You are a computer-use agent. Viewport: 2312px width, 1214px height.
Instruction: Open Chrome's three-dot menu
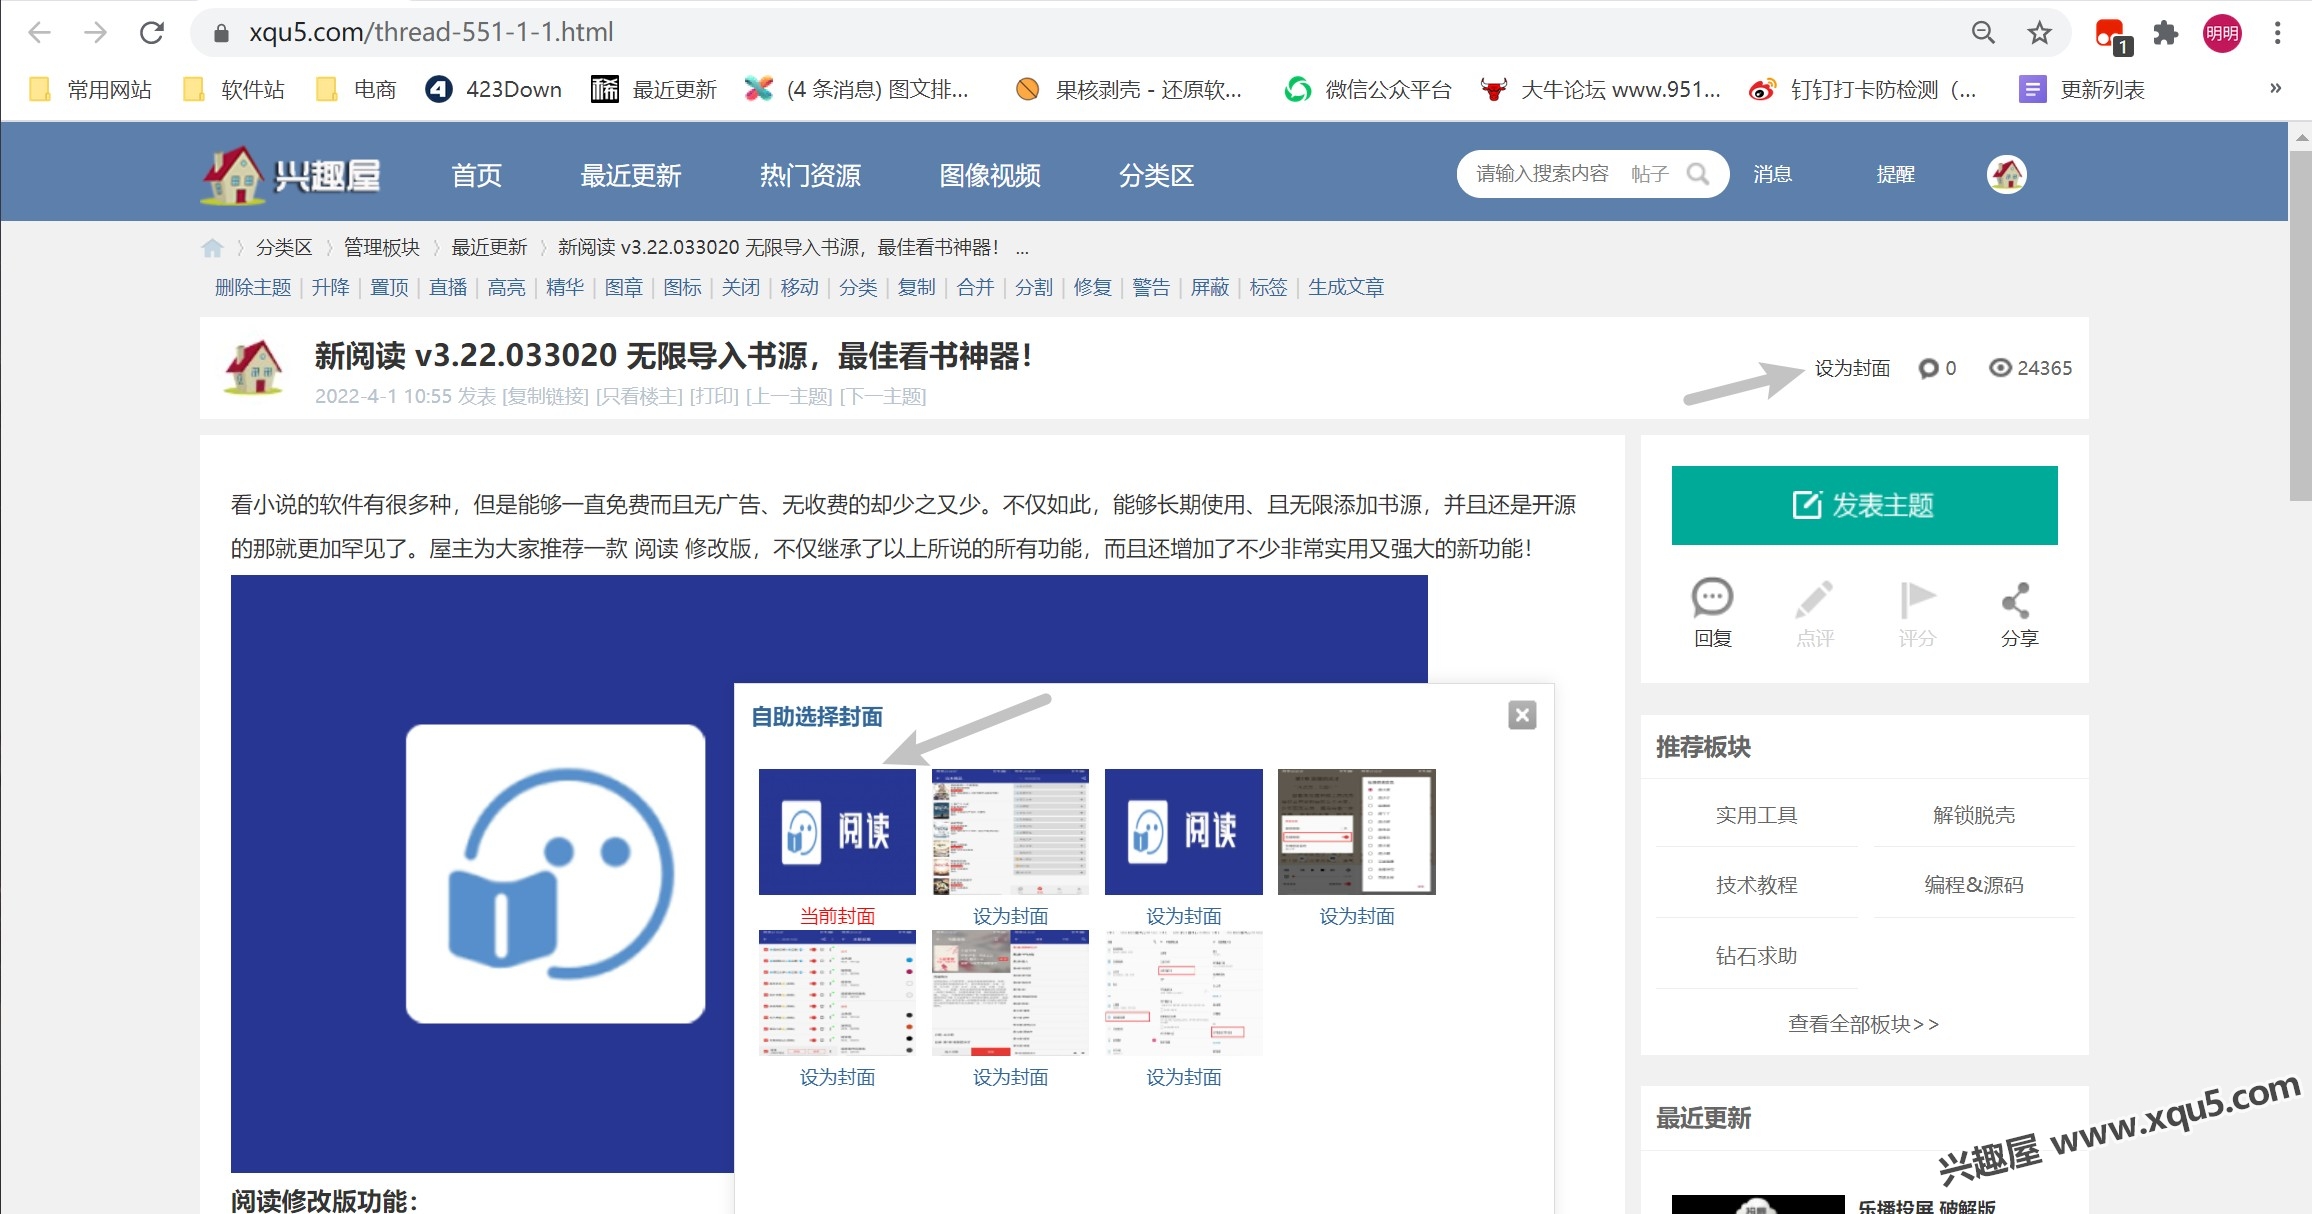[x=2277, y=33]
